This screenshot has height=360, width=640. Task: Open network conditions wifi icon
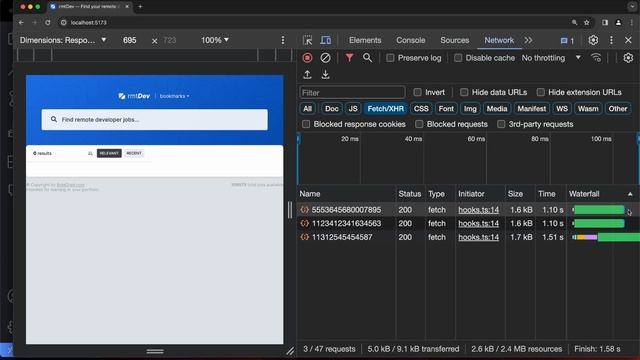point(596,58)
